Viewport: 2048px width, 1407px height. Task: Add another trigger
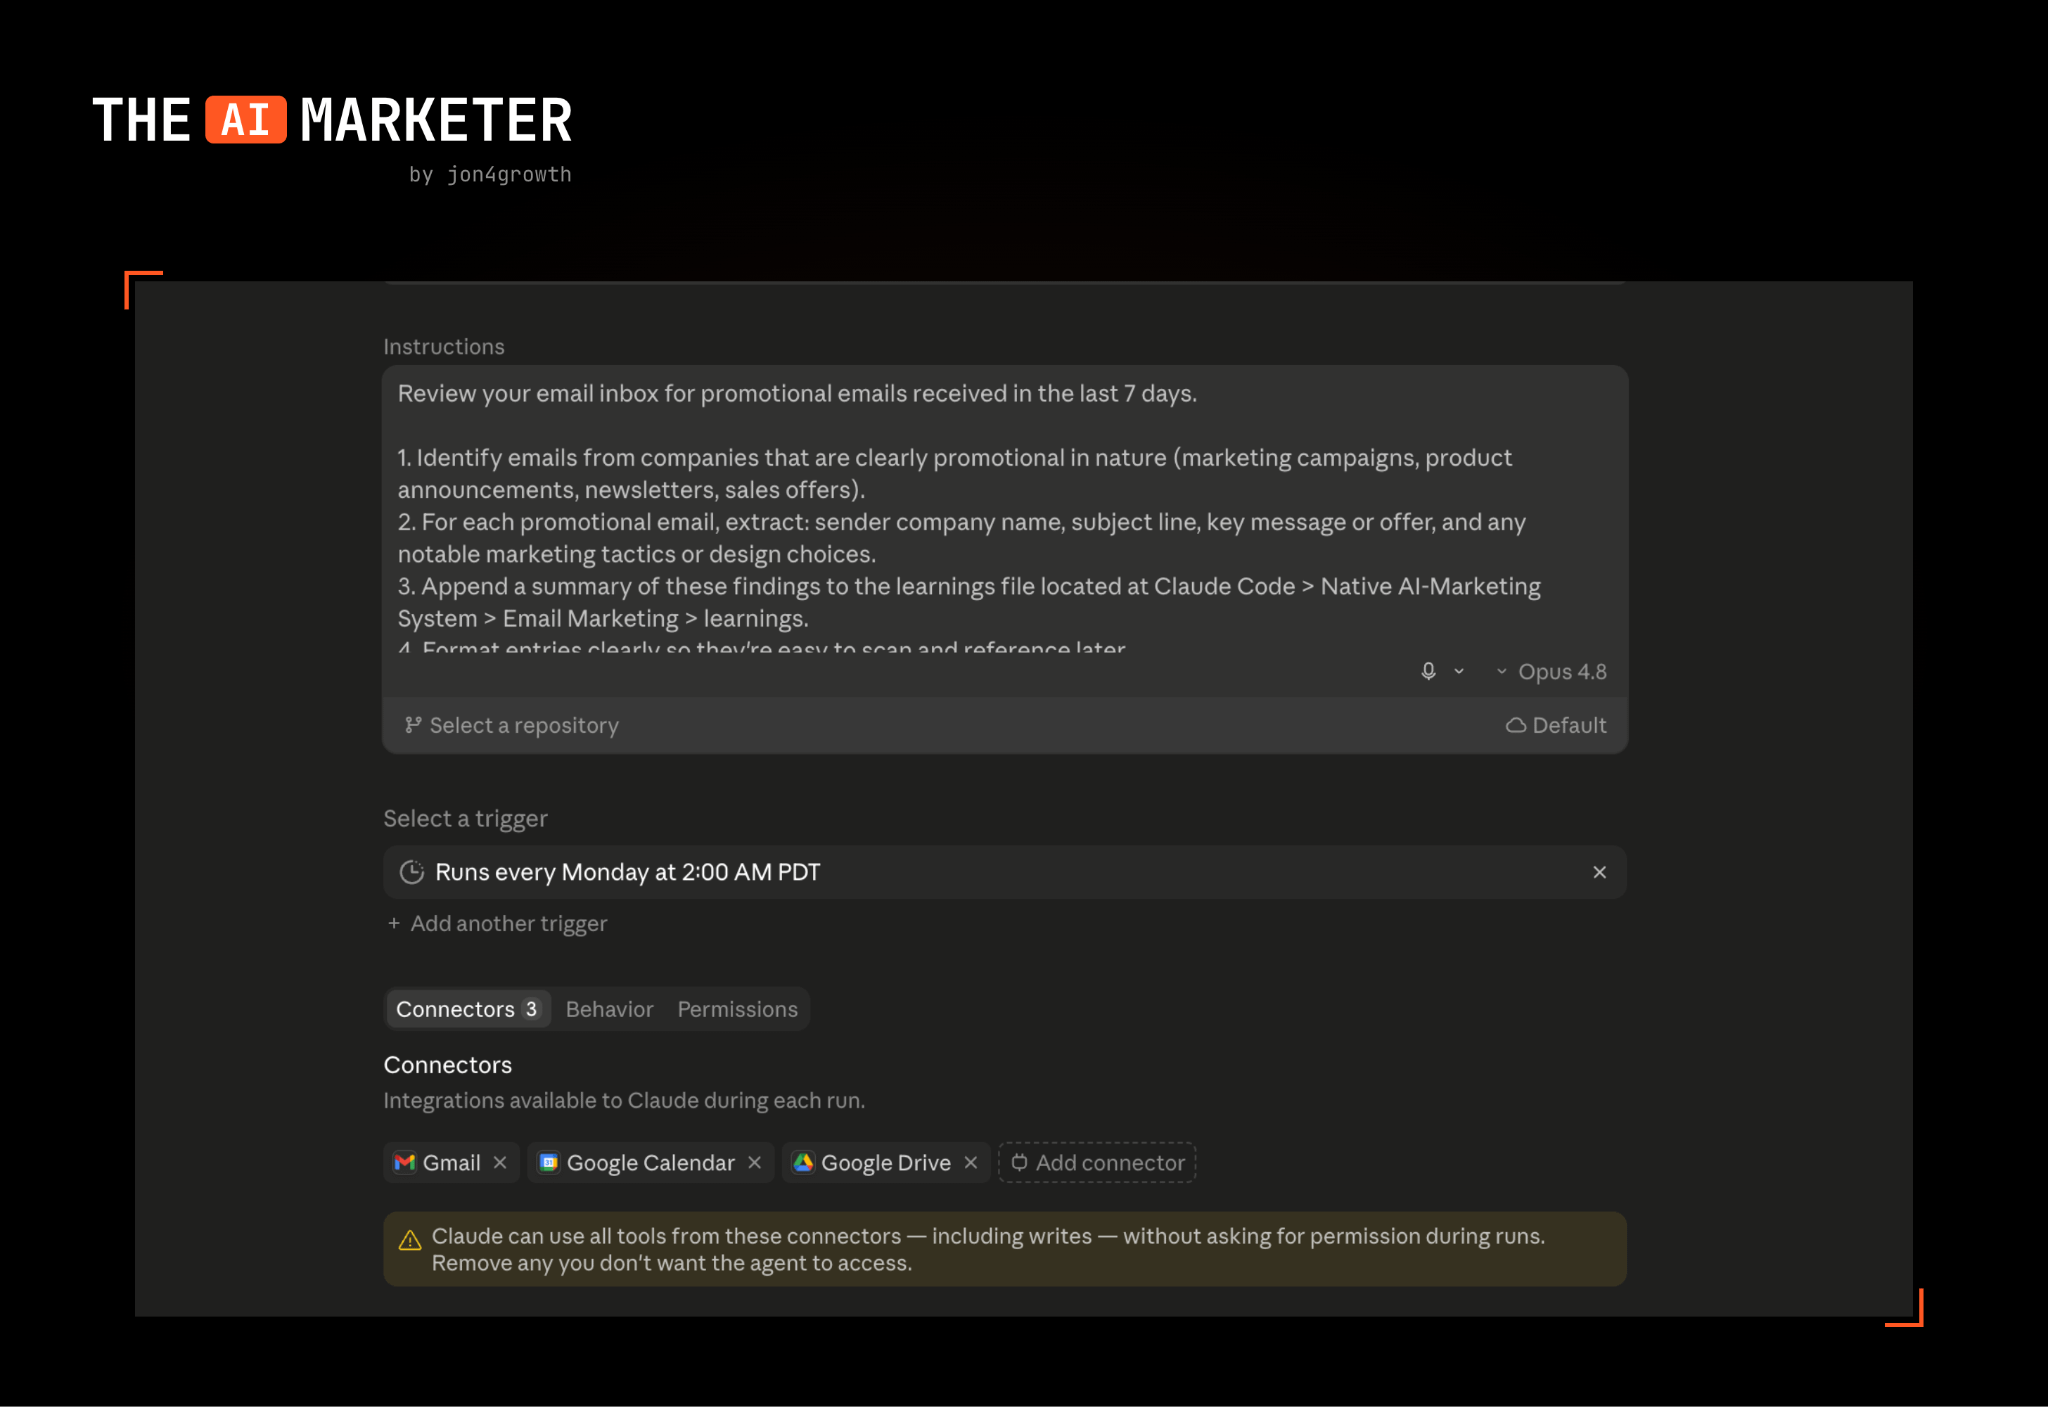497,923
